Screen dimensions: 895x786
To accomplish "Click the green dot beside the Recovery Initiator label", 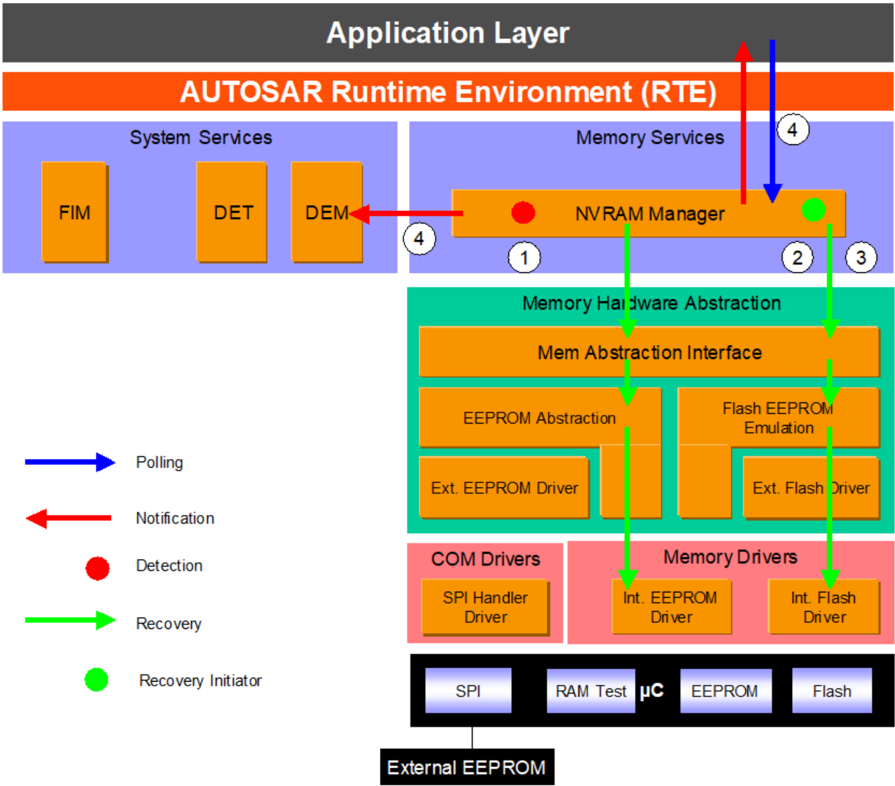I will click(x=96, y=679).
